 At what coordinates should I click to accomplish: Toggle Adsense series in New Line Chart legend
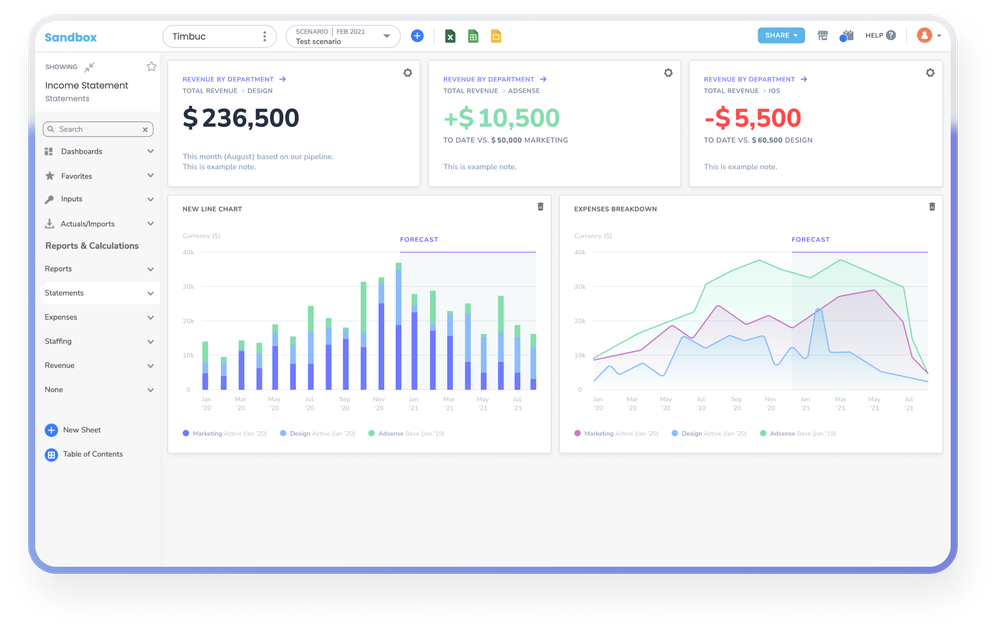tap(406, 434)
